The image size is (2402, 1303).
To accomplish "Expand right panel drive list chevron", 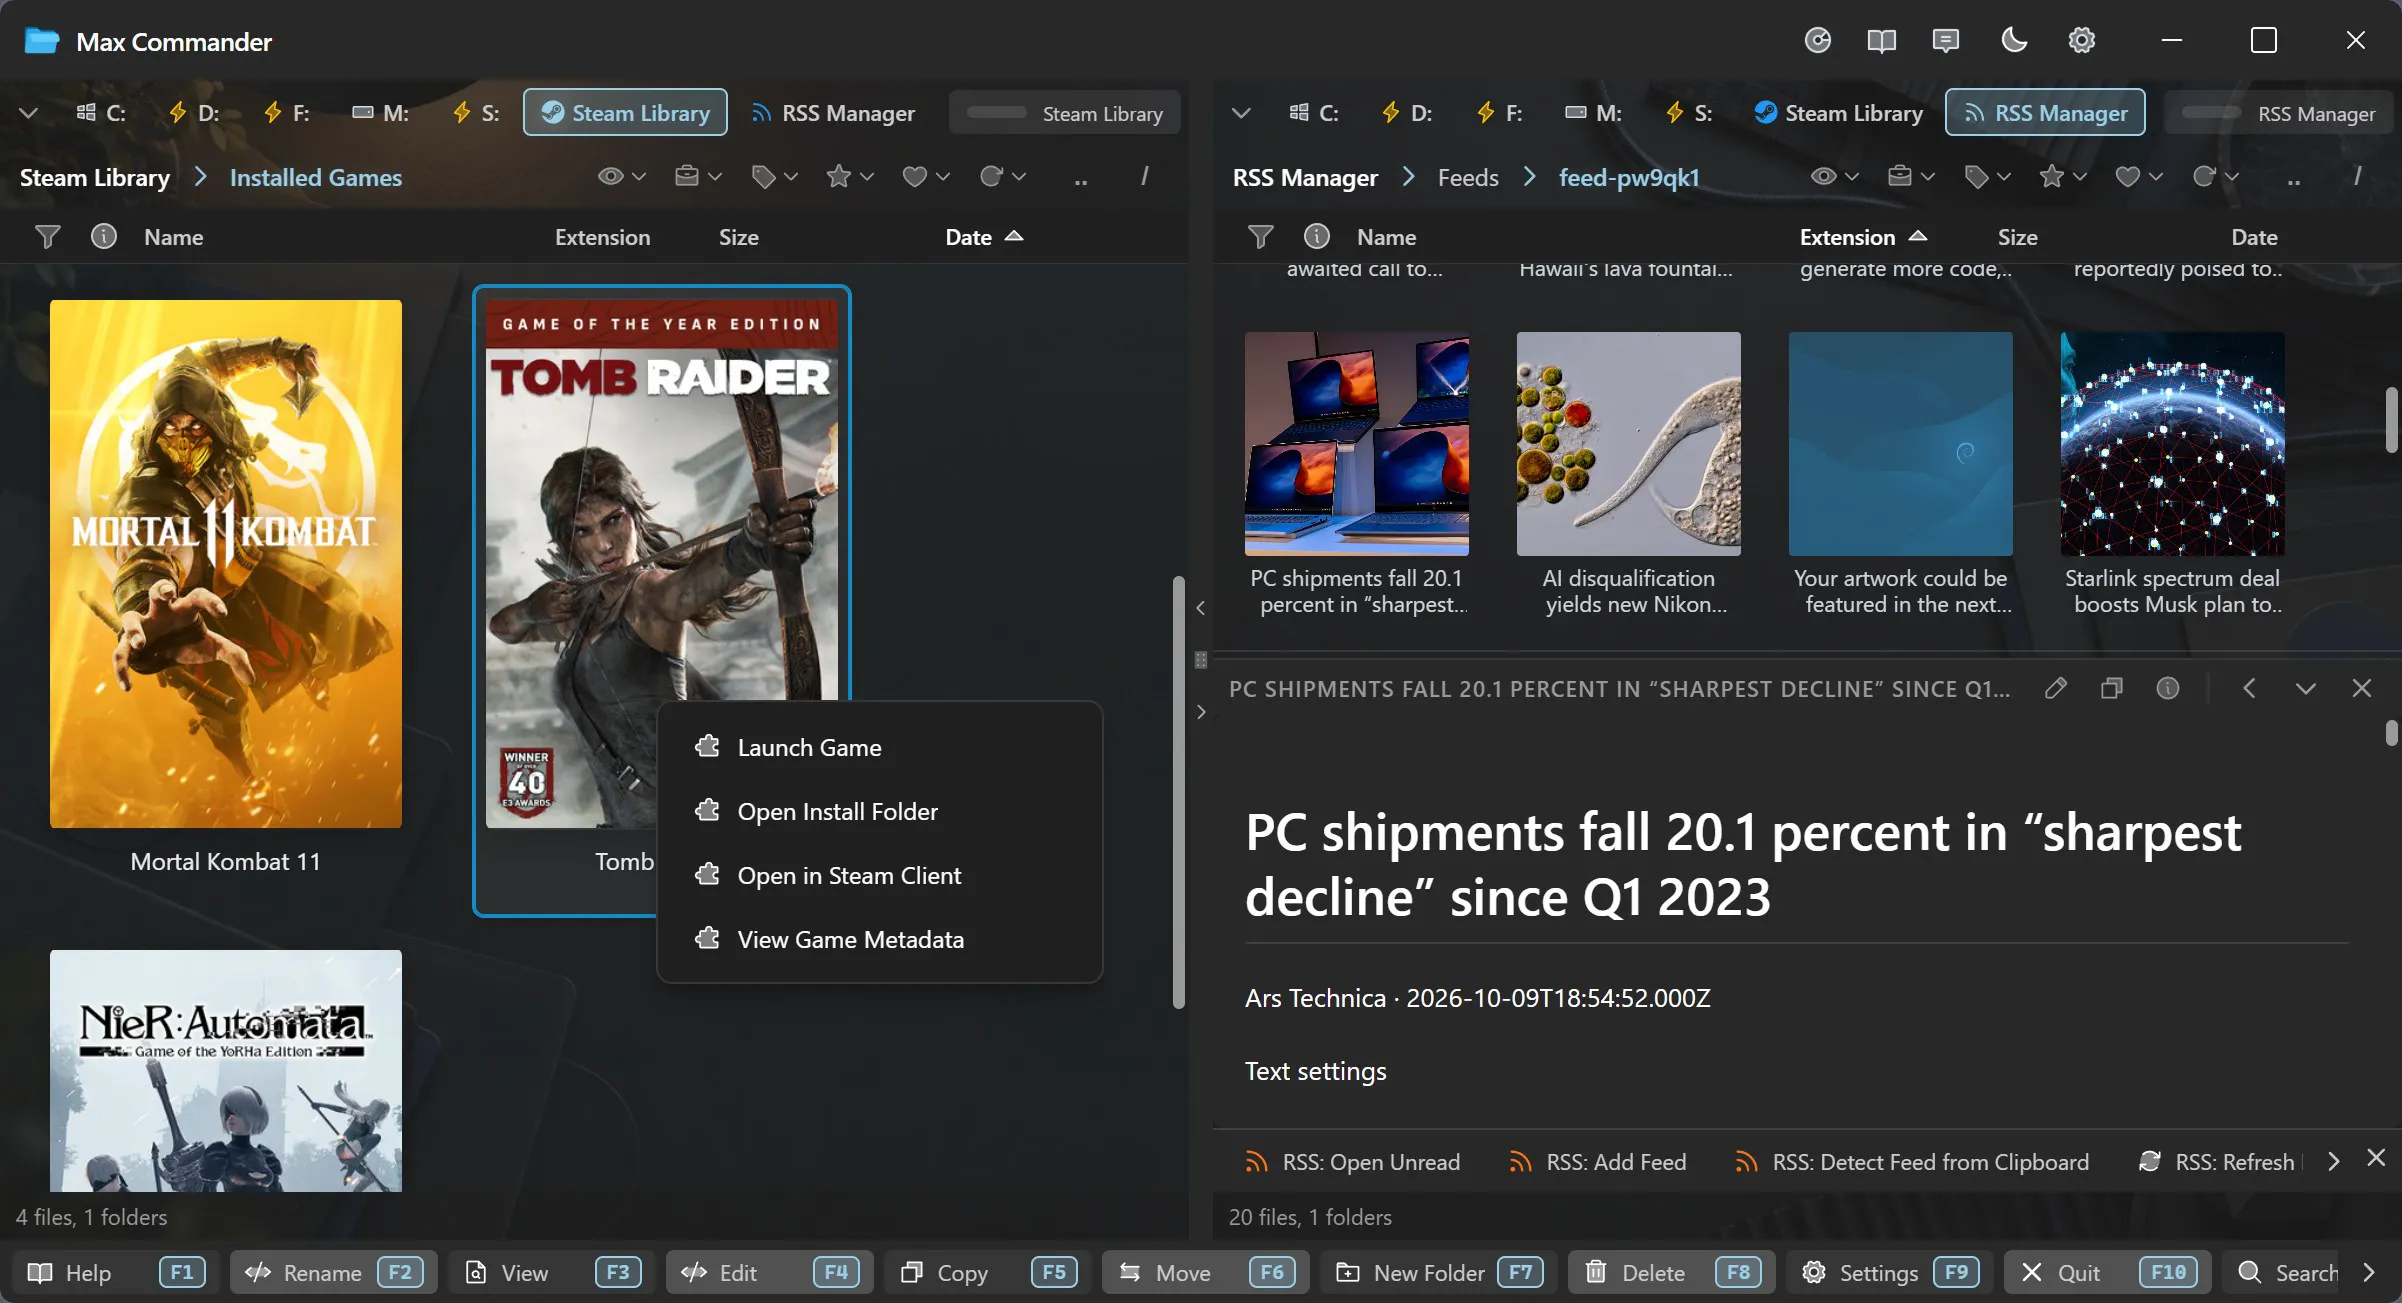I will coord(1241,113).
